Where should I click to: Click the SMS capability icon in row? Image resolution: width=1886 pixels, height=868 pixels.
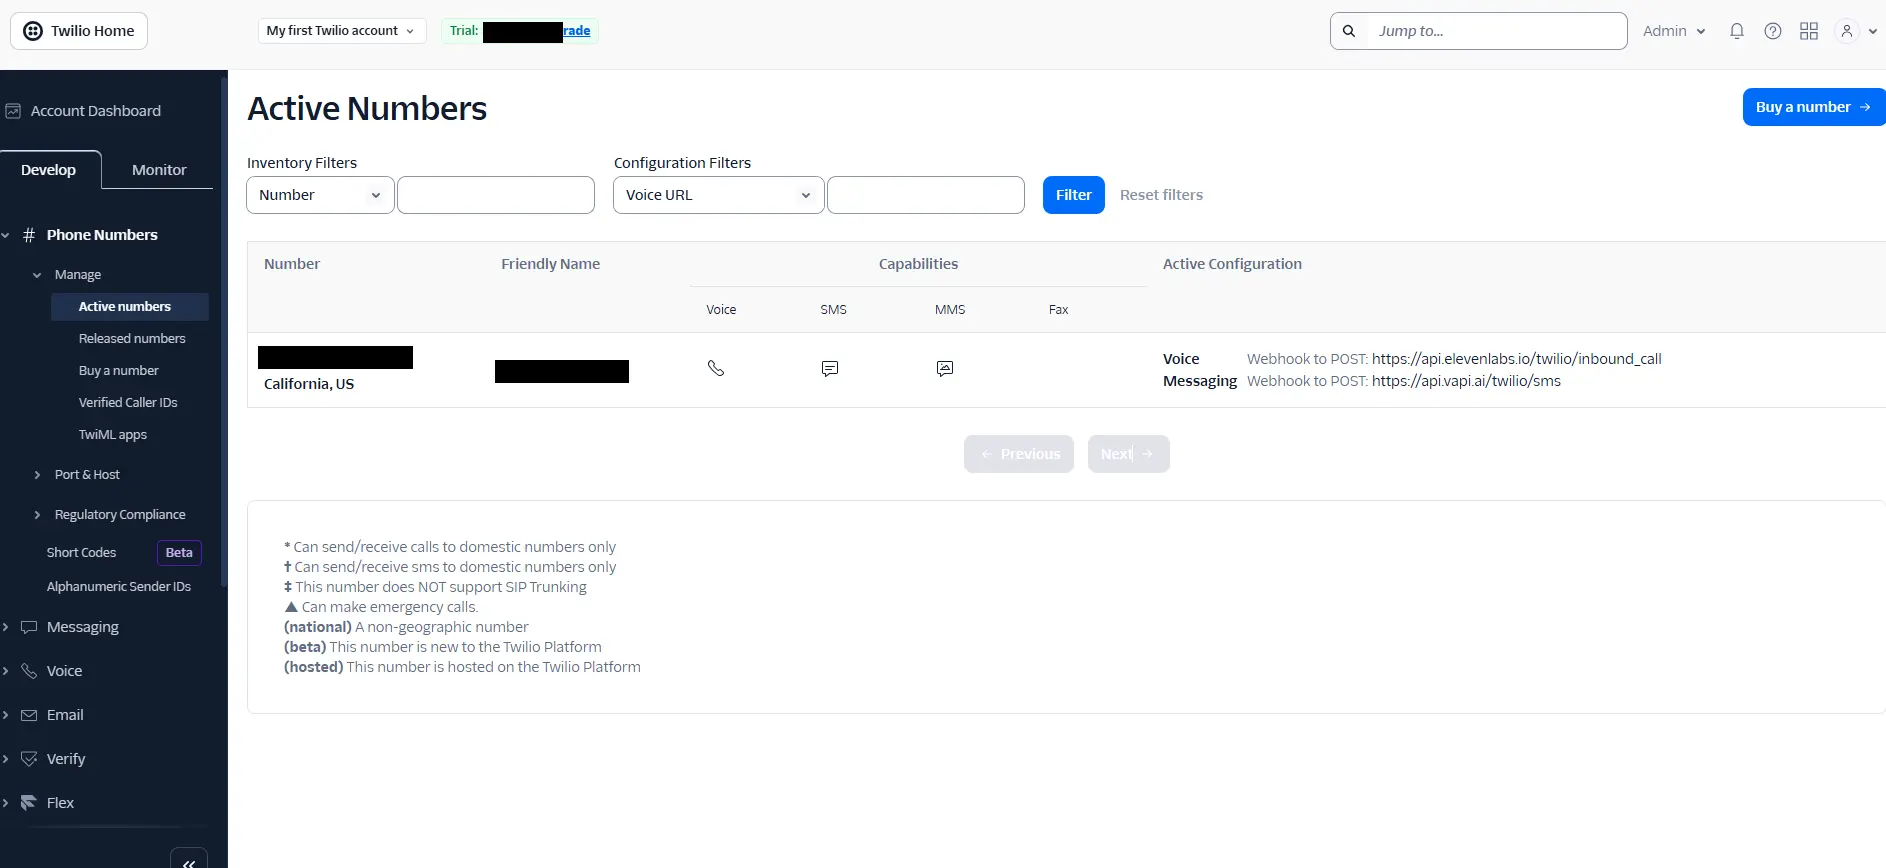click(x=830, y=369)
